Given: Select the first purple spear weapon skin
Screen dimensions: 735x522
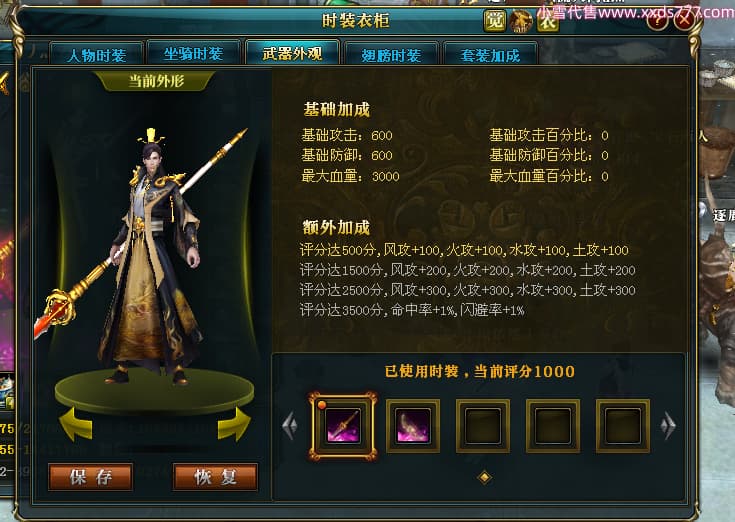Looking at the screenshot, I should [343, 426].
